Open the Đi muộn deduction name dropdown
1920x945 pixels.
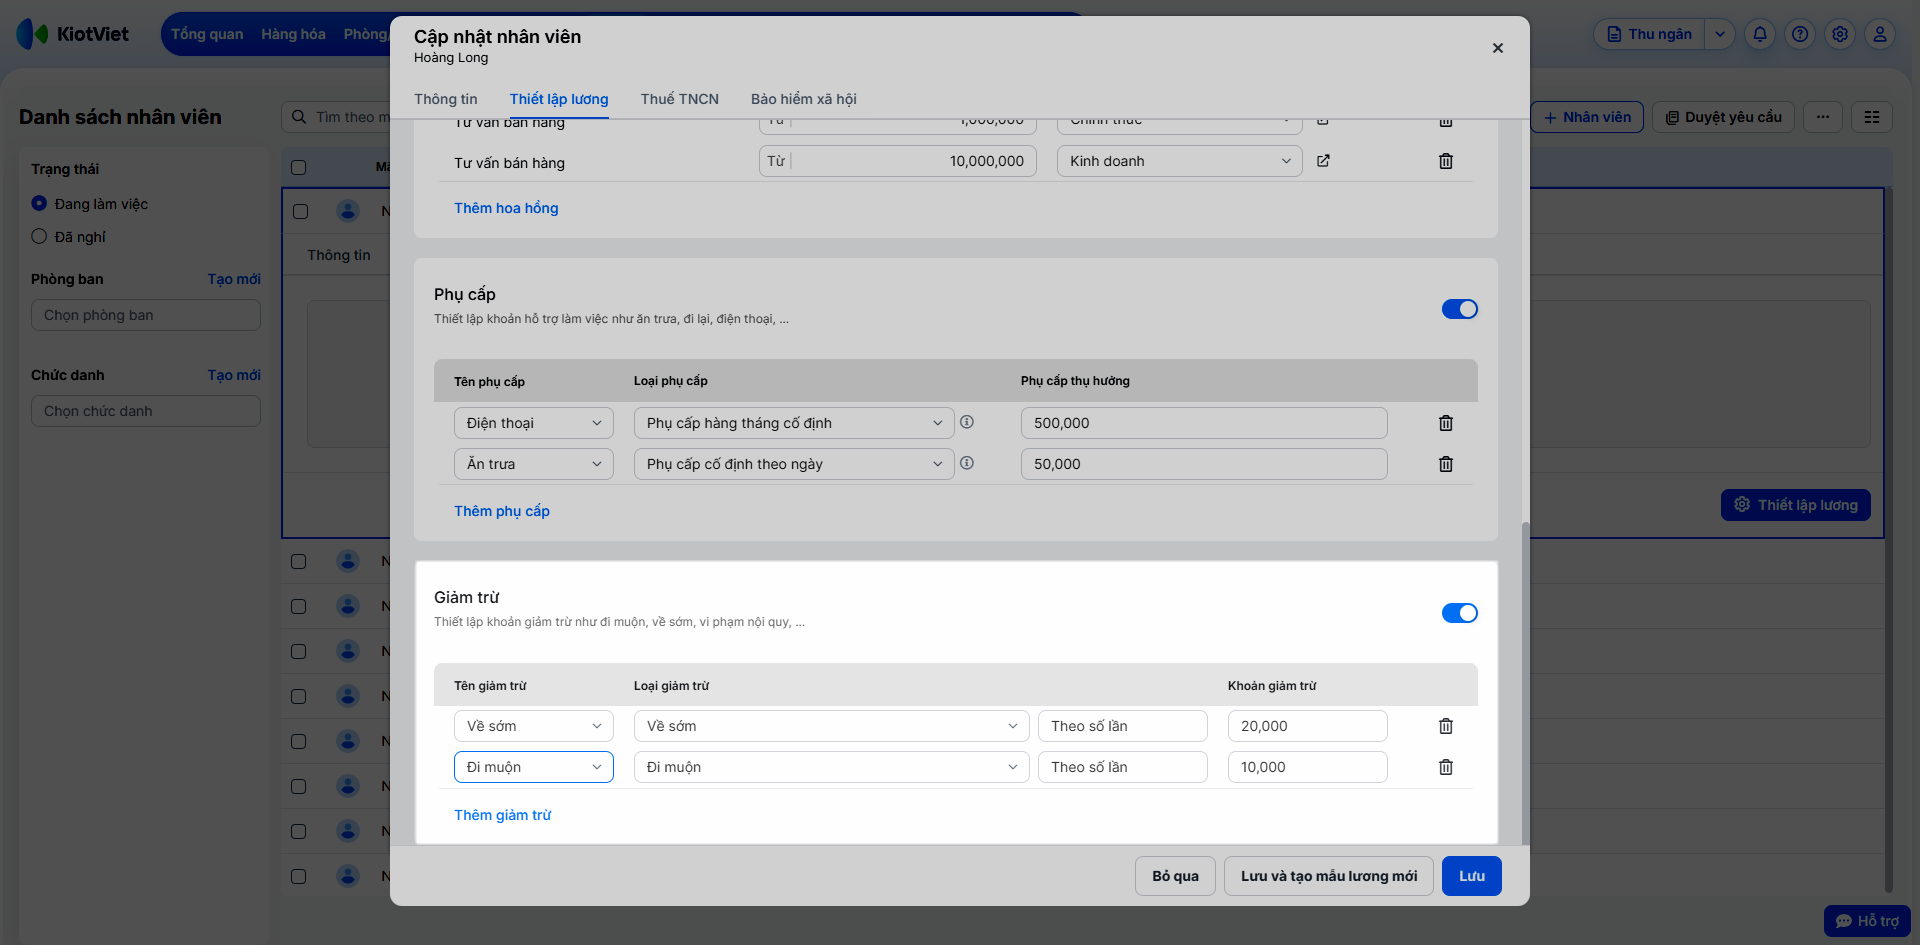click(534, 767)
